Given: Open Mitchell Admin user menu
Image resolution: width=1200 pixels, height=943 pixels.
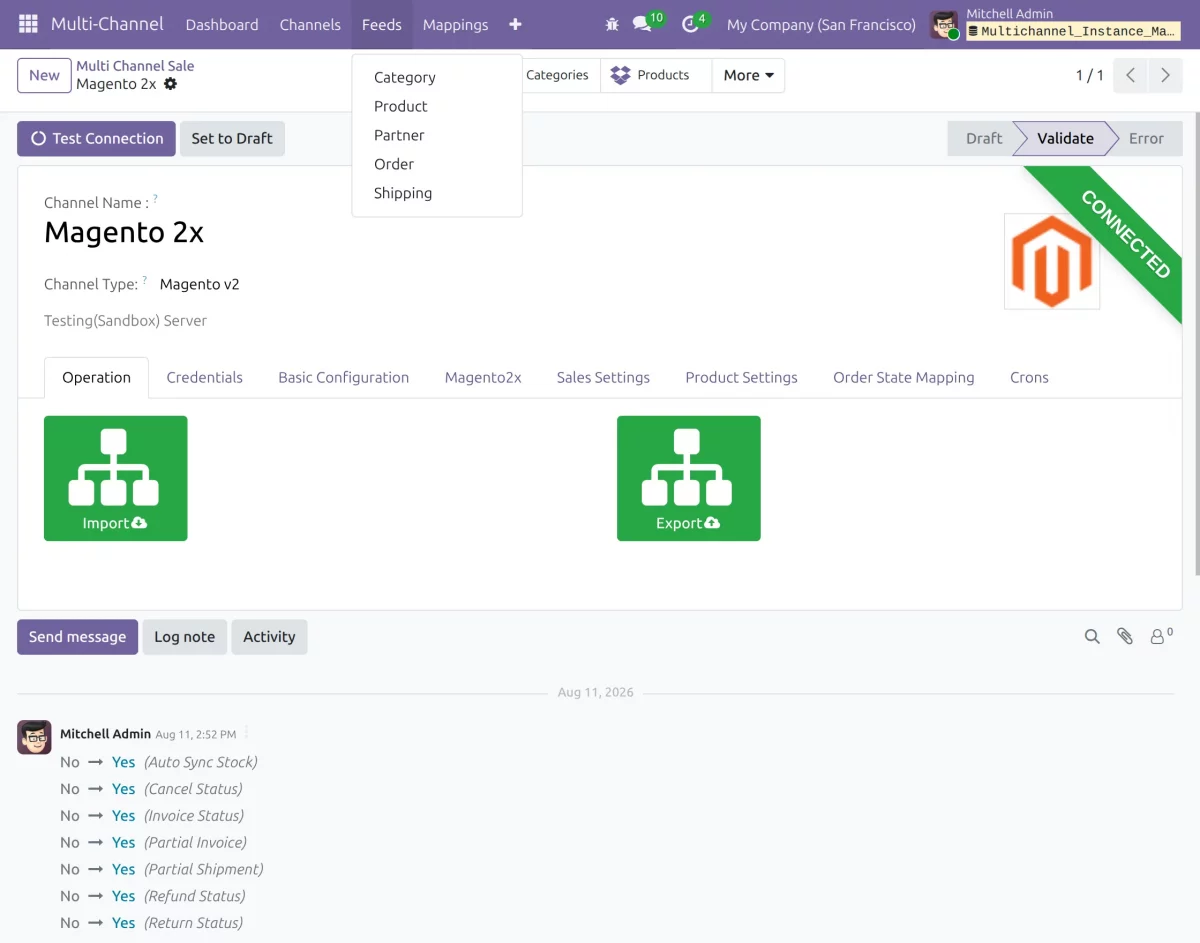Looking at the screenshot, I should pyautogui.click(x=1054, y=24).
